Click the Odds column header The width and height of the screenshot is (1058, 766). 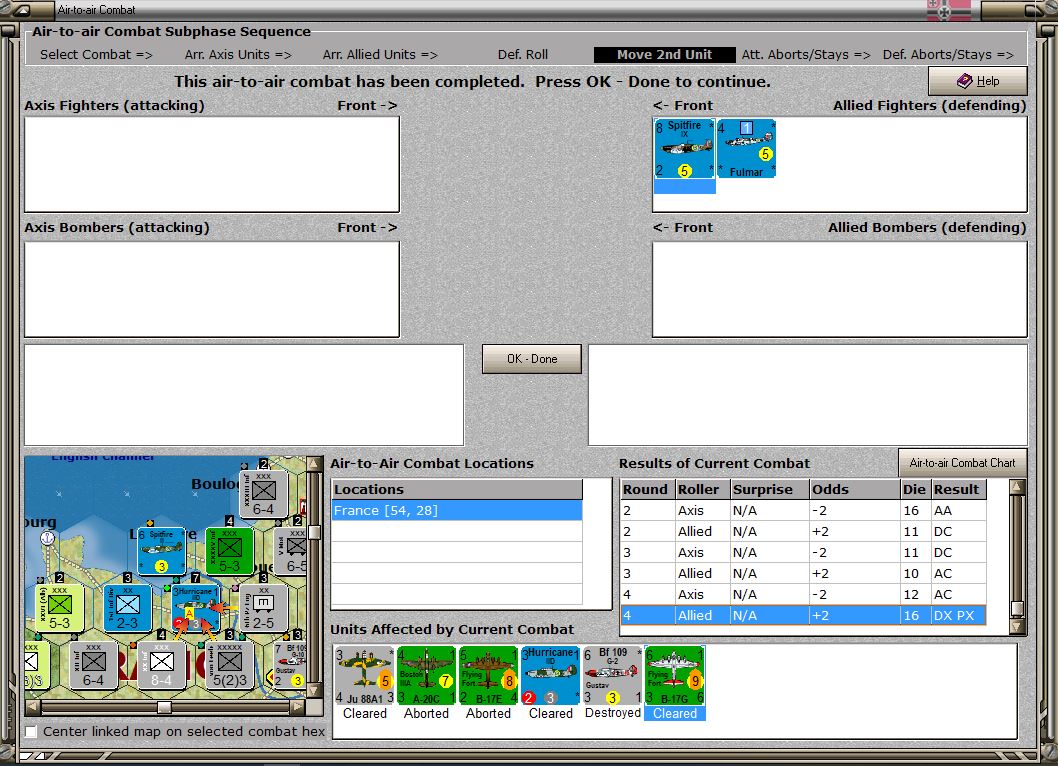(855, 489)
